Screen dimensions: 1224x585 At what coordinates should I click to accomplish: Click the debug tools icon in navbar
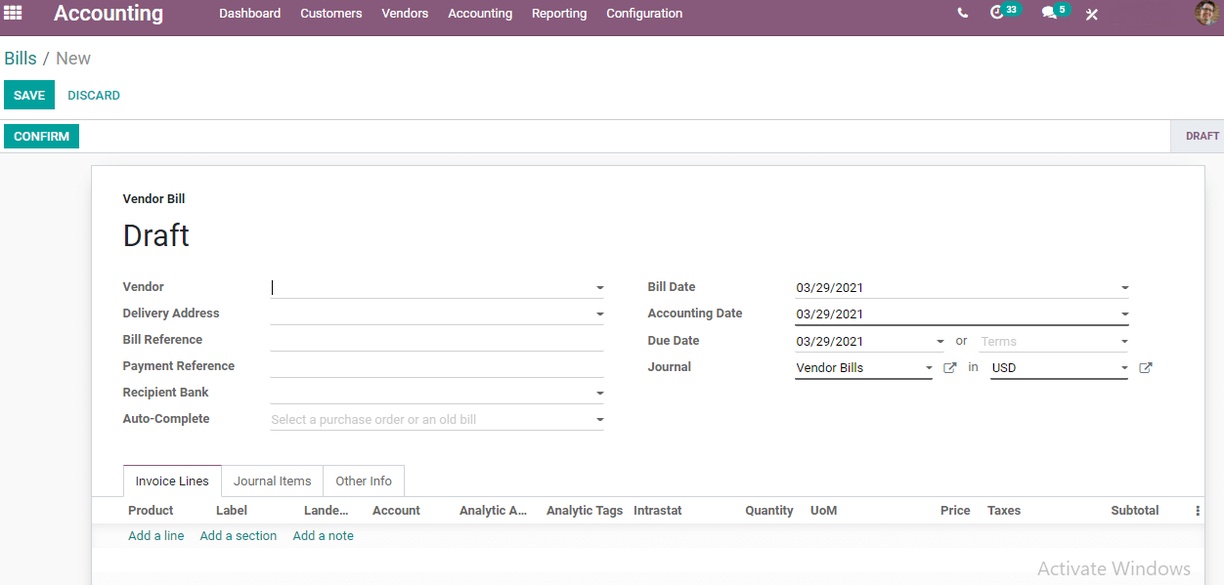(1092, 14)
